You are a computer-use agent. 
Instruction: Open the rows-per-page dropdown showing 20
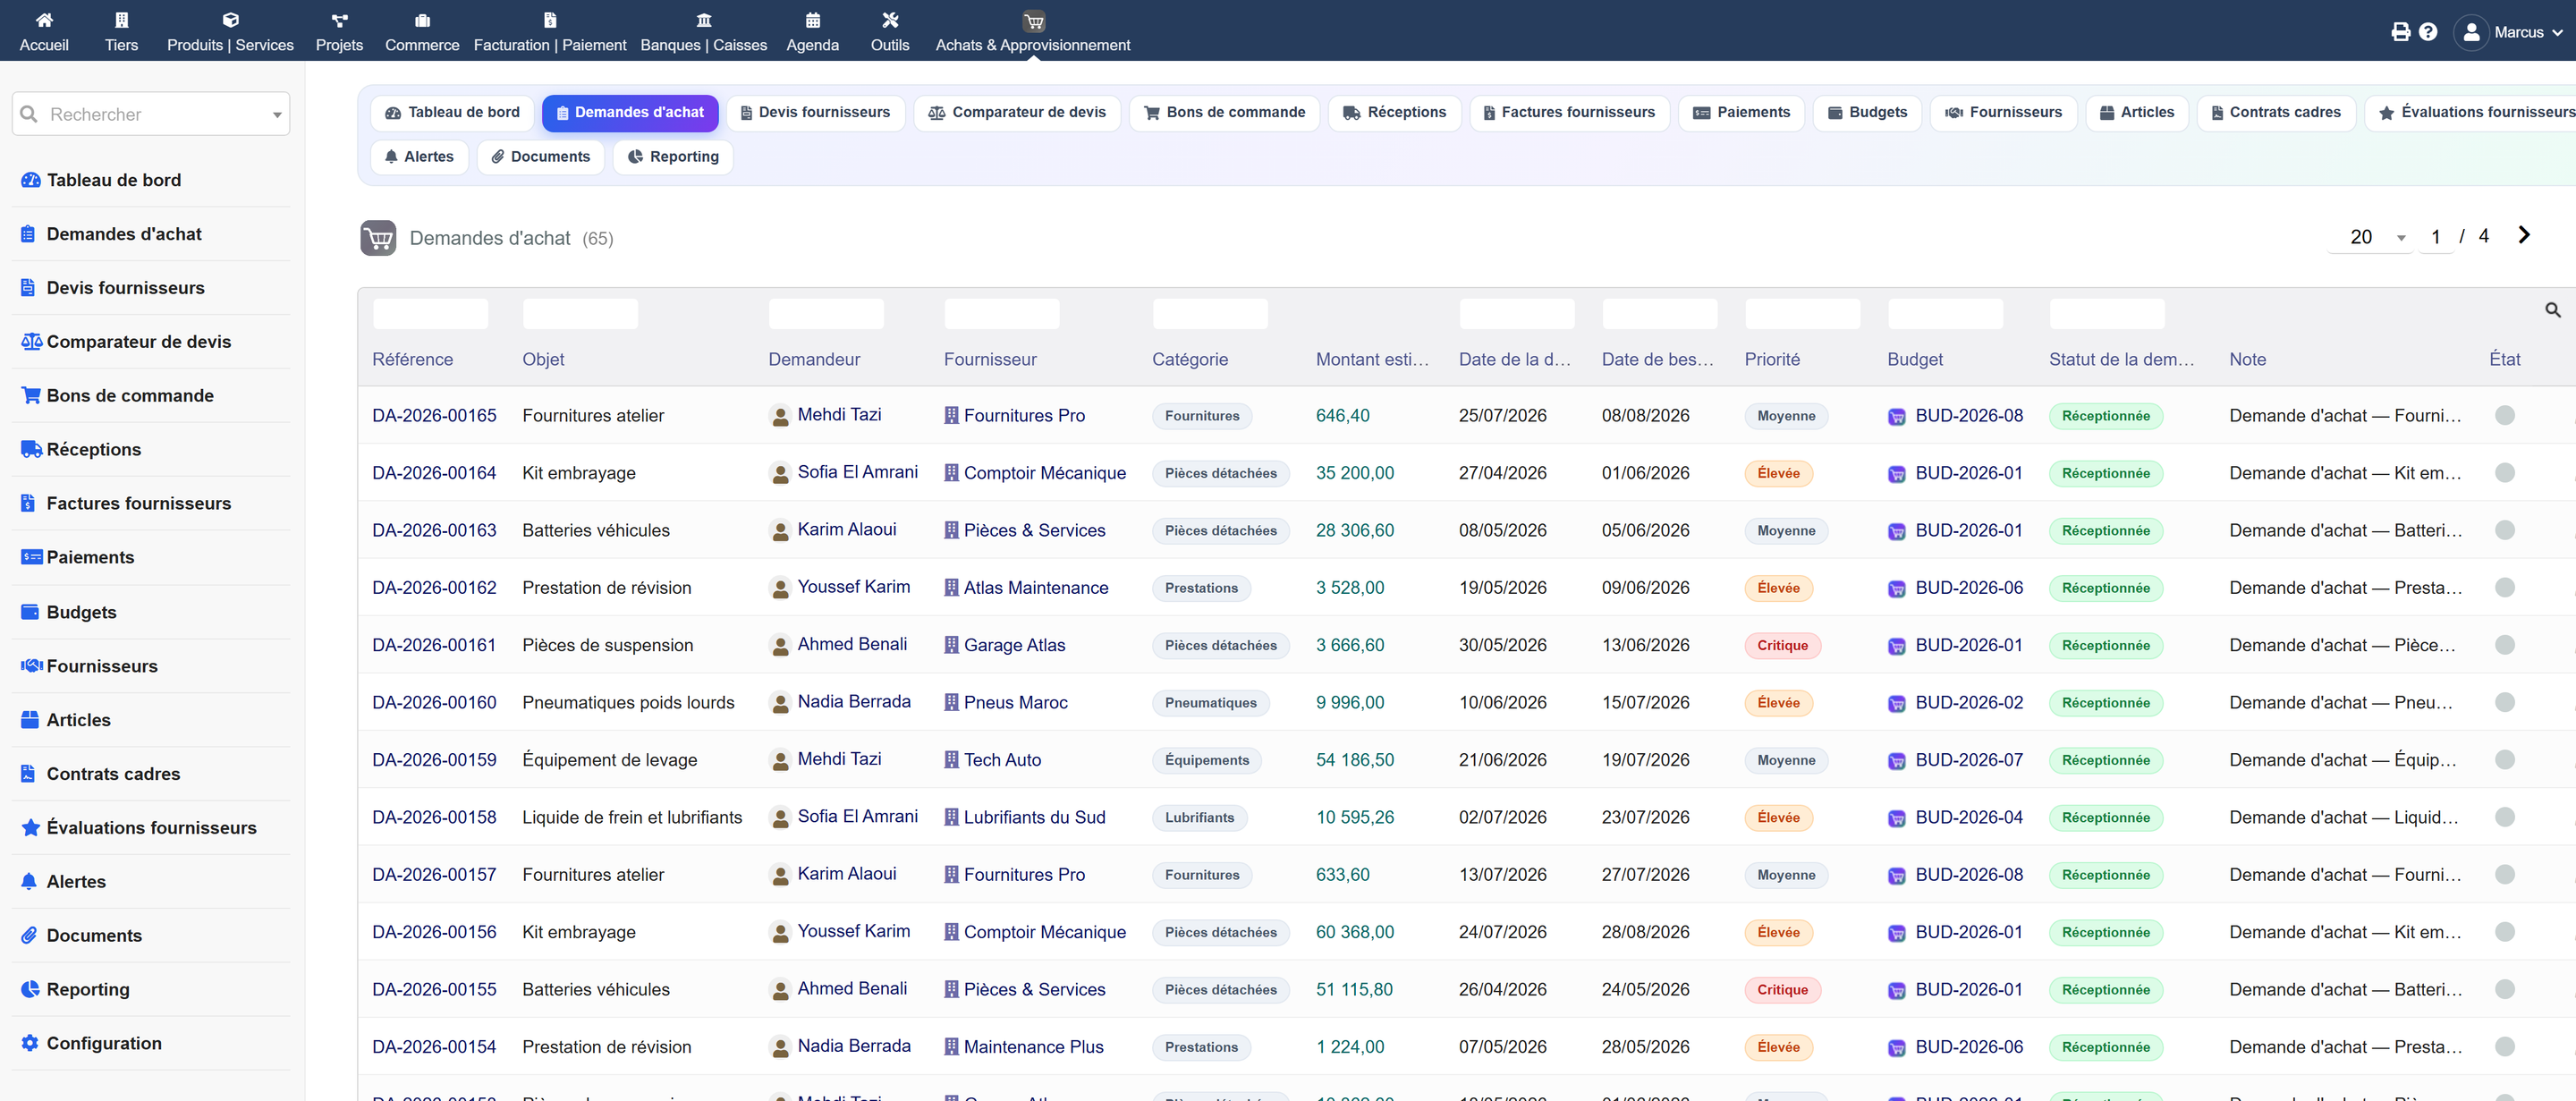coord(2371,237)
